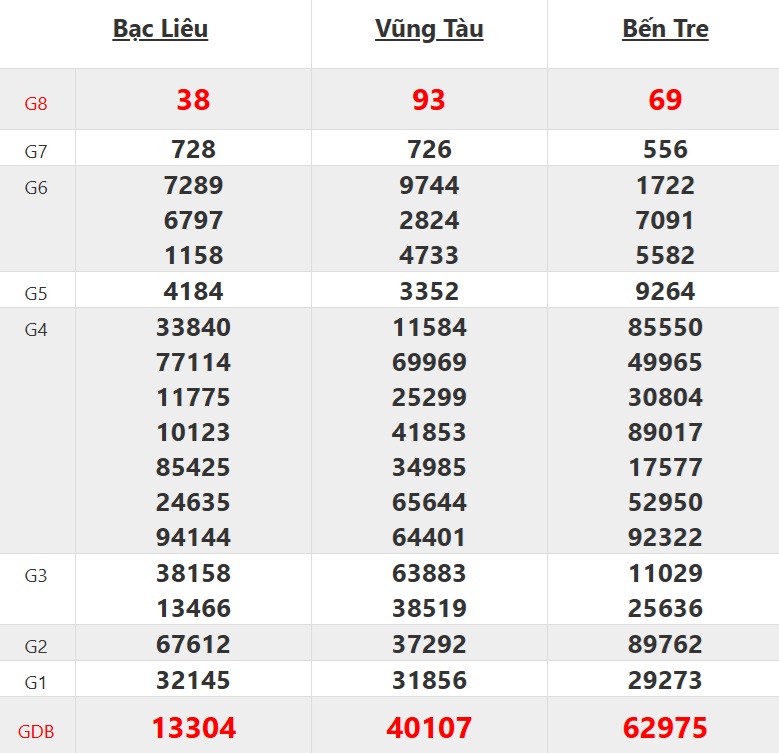Click Bạc Liêu G5 number 4184

pyautogui.click(x=193, y=291)
